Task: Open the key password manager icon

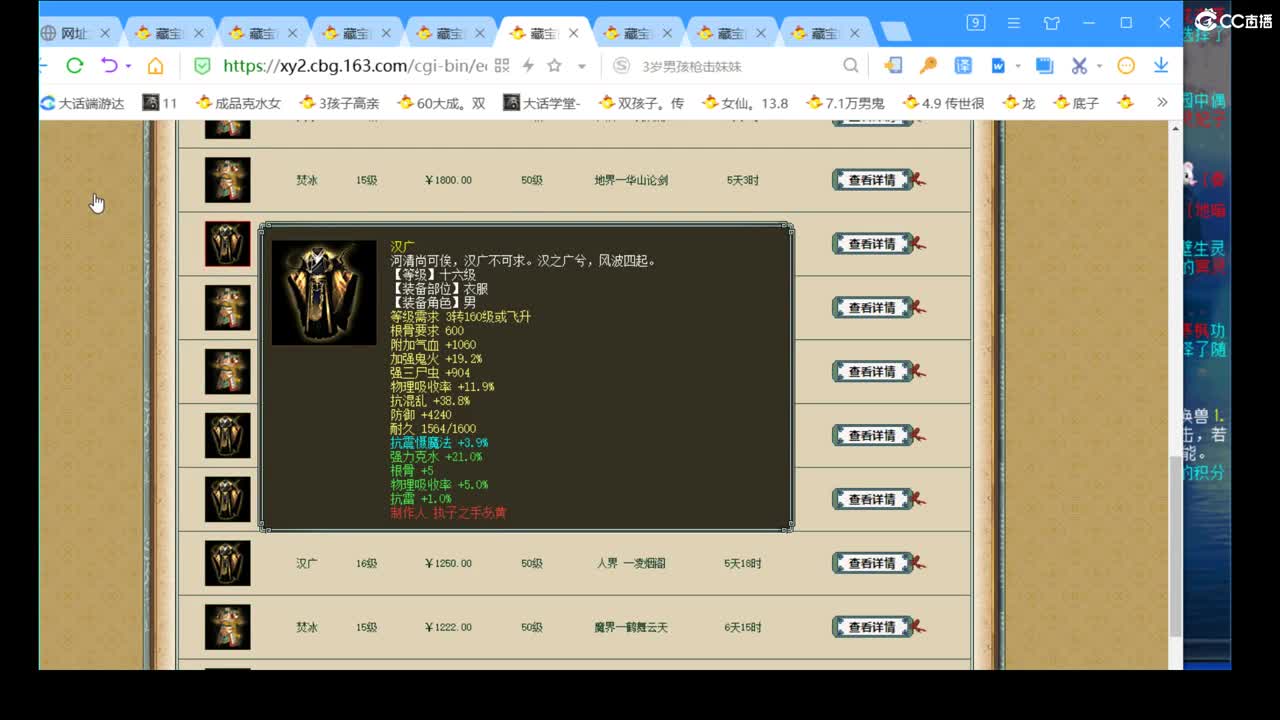Action: [928, 66]
